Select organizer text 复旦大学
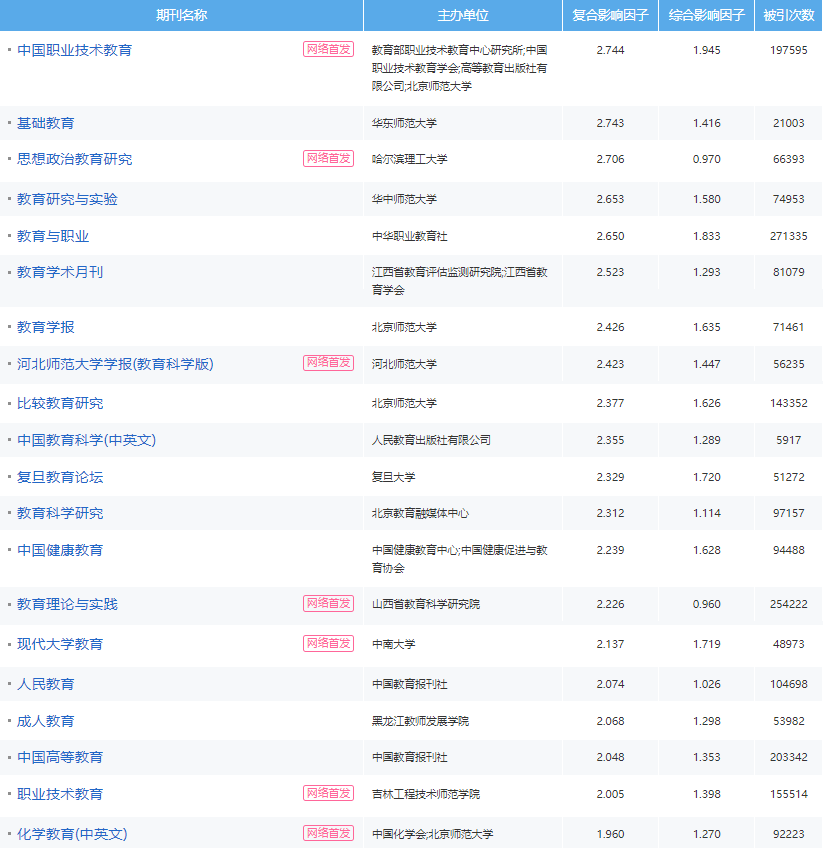Screen dimensions: 823x848 [x=394, y=477]
